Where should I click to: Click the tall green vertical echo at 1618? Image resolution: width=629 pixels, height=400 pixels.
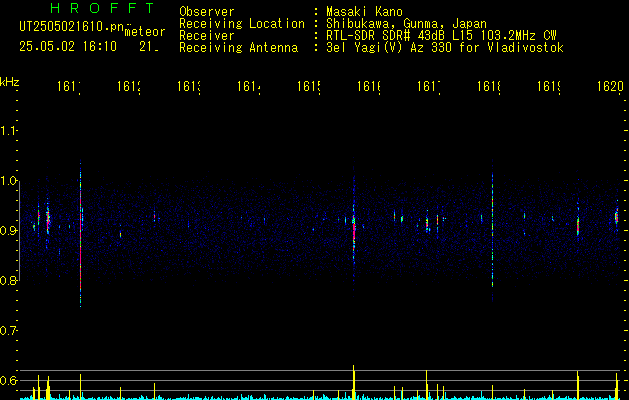pos(492,231)
